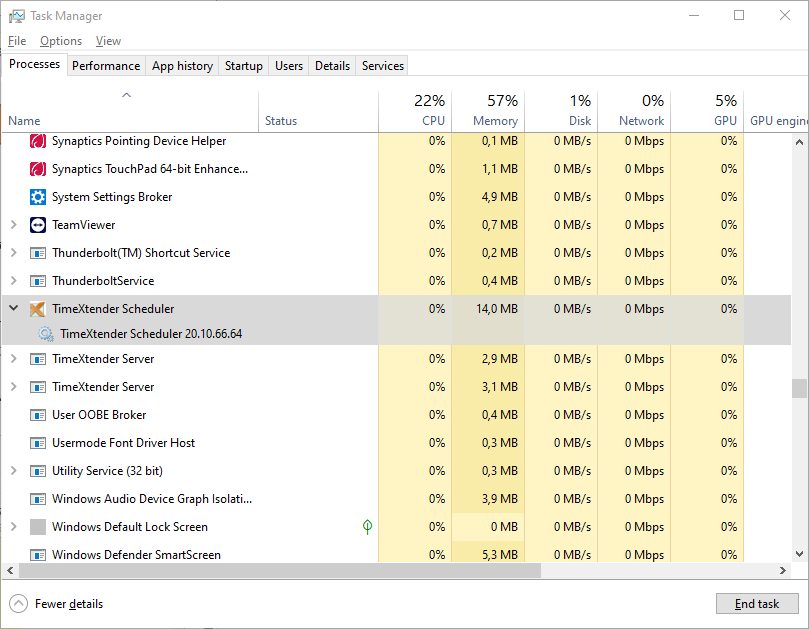Click the Usermode Font Driver Host icon
This screenshot has height=629, width=809.
click(x=38, y=443)
